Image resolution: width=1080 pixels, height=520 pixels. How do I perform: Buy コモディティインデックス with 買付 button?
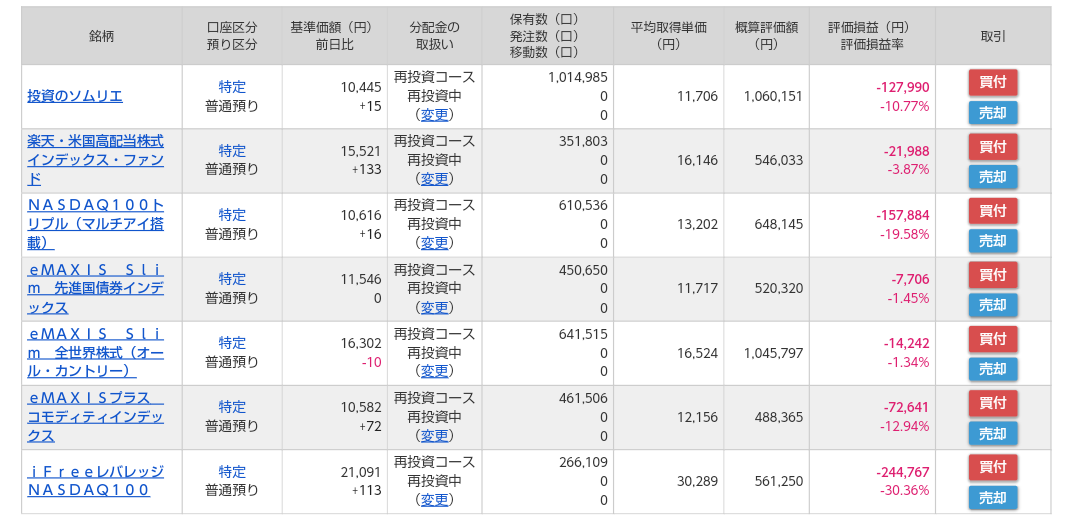pyautogui.click(x=993, y=403)
